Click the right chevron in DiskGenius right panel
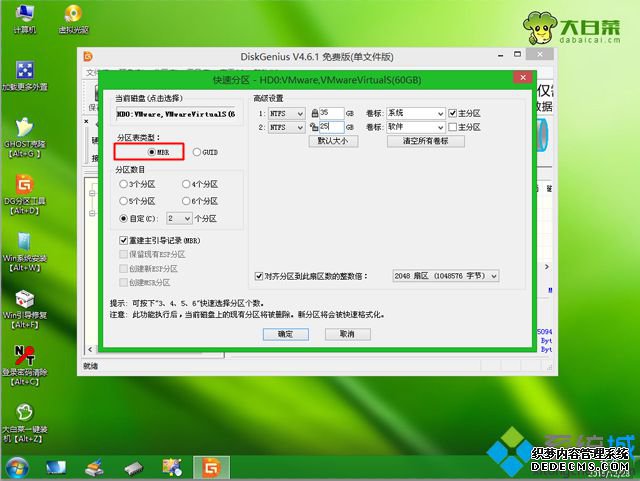Screen dimensions: 640x481 [x=547, y=267]
